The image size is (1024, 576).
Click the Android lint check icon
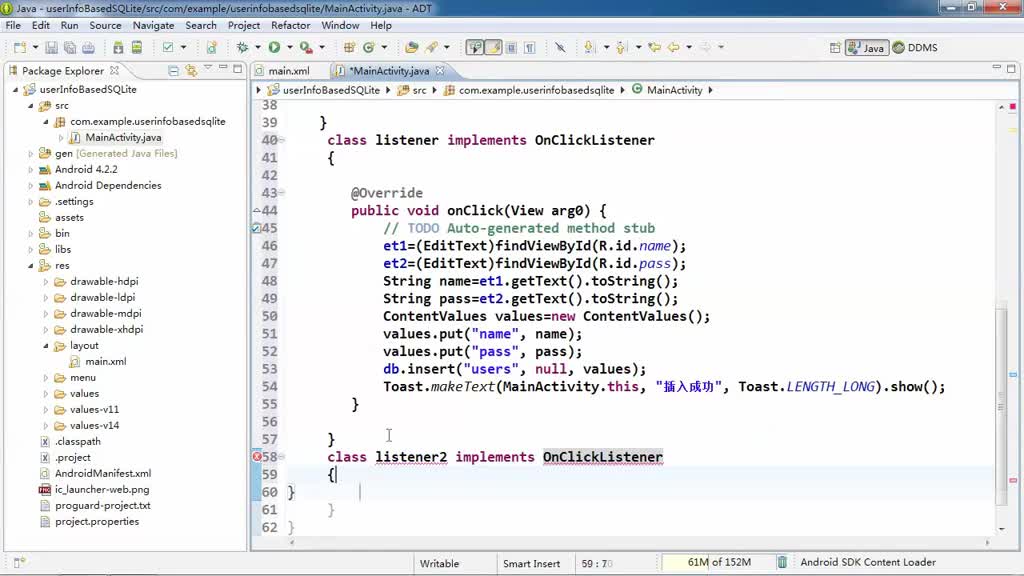pos(168,48)
